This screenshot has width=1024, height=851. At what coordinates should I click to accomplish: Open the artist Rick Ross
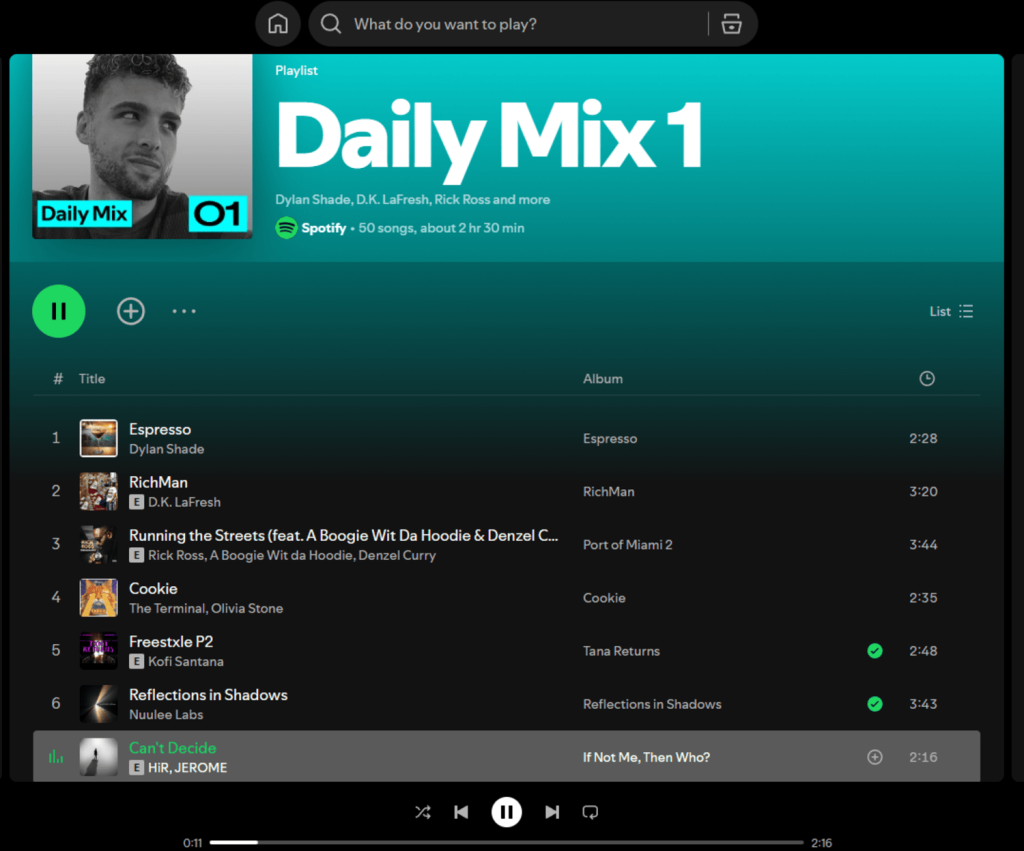[x=176, y=555]
